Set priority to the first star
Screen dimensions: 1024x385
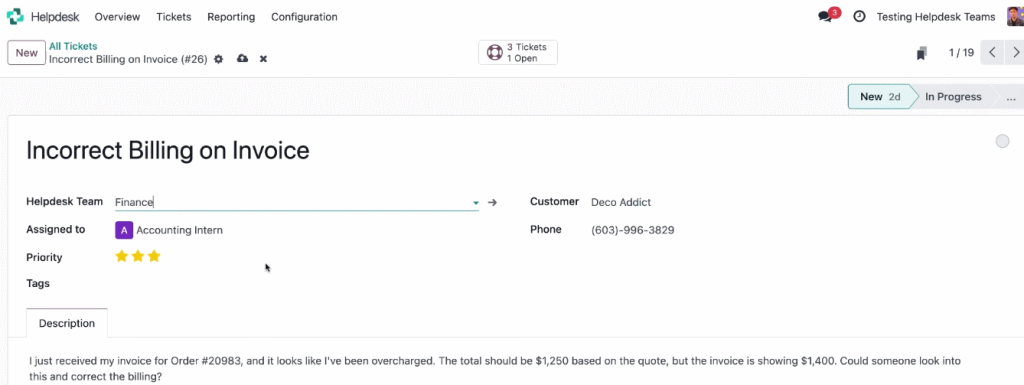click(x=121, y=256)
